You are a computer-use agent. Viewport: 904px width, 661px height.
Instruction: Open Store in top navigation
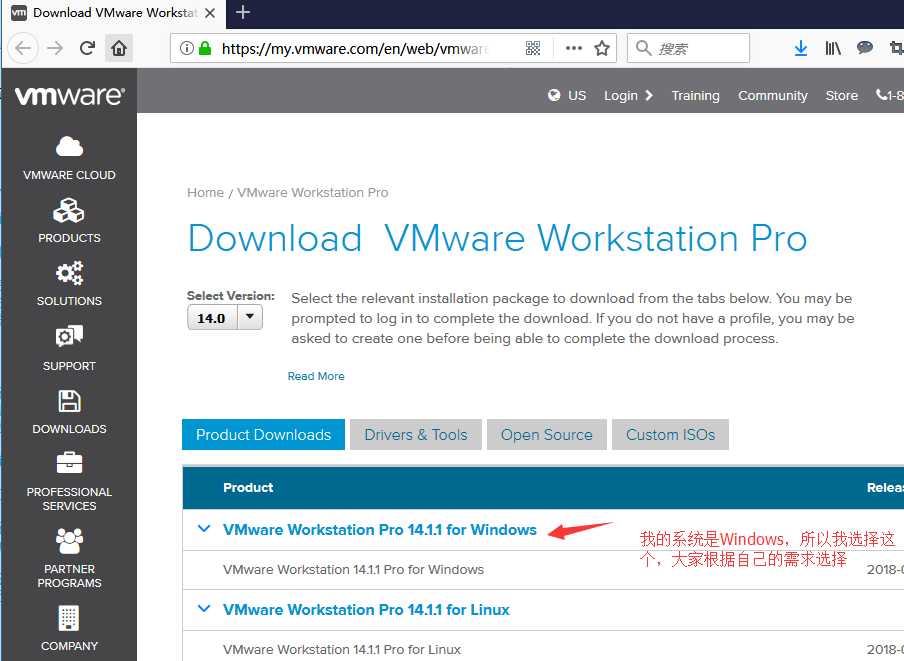(841, 96)
